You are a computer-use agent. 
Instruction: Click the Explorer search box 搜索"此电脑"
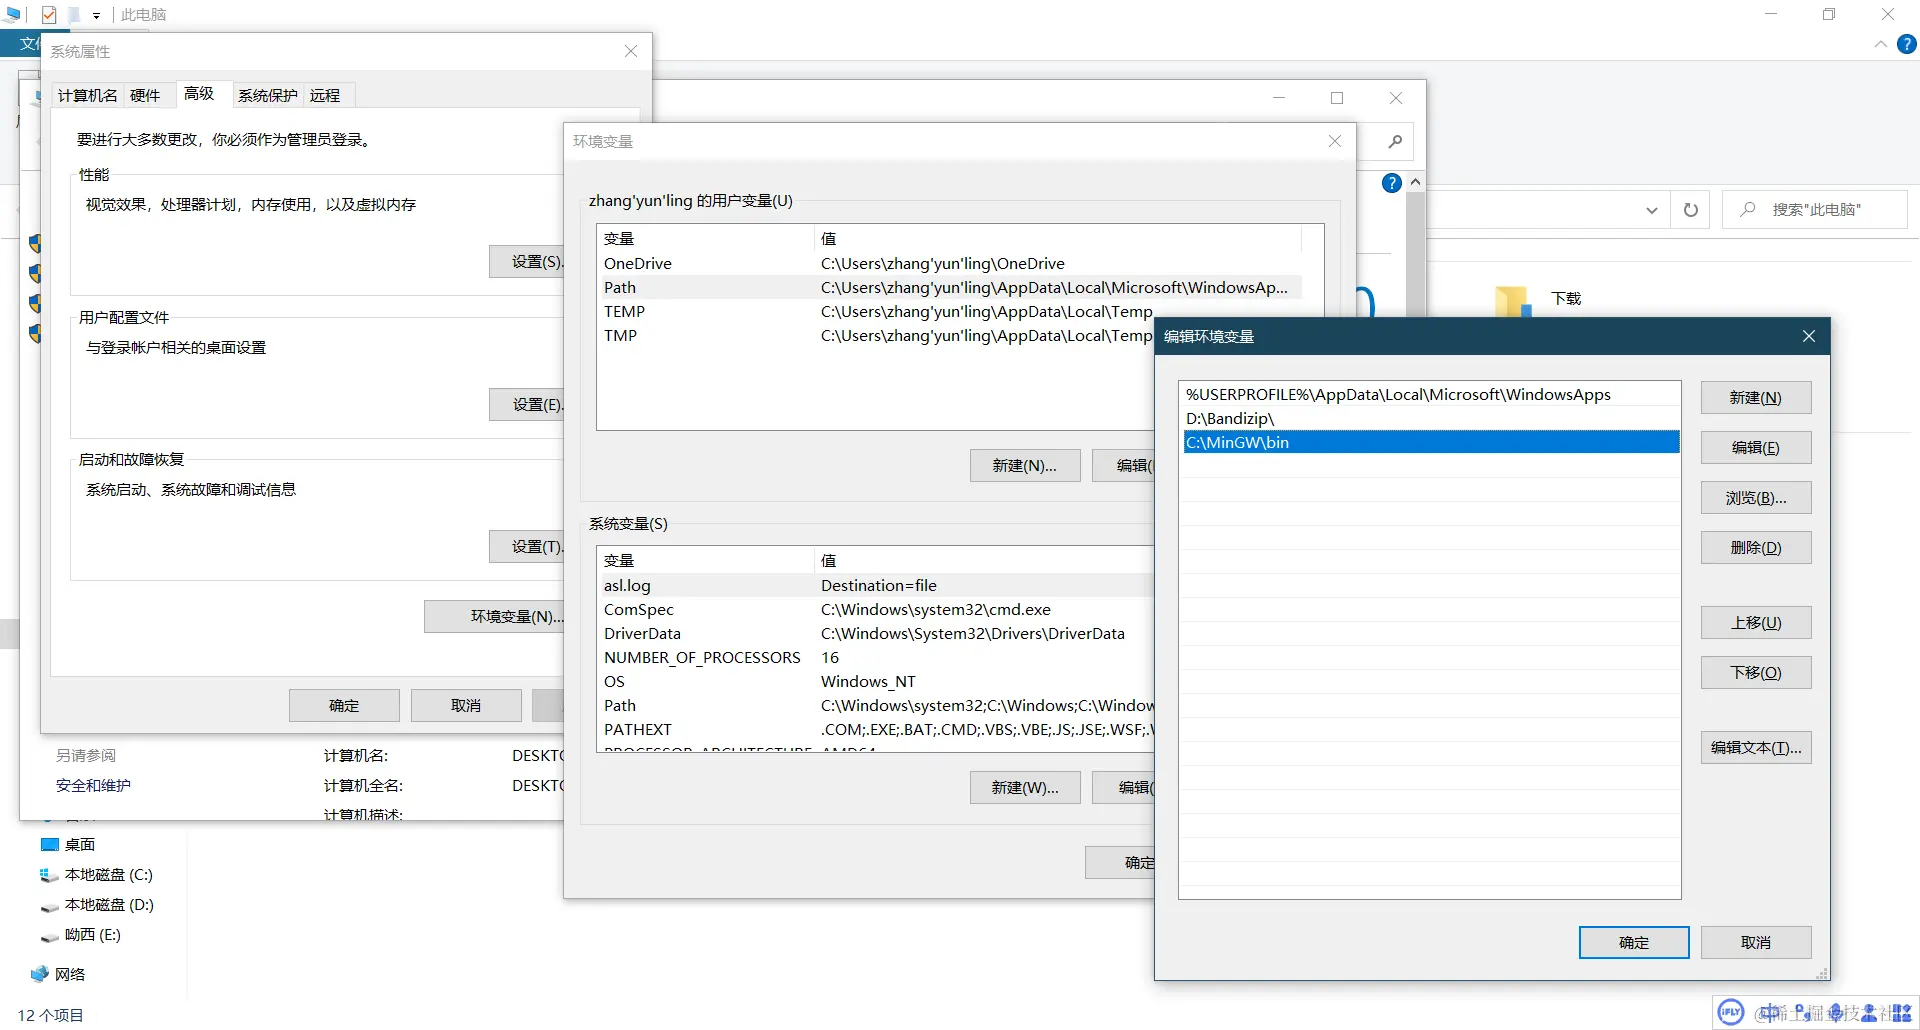[1815, 210]
